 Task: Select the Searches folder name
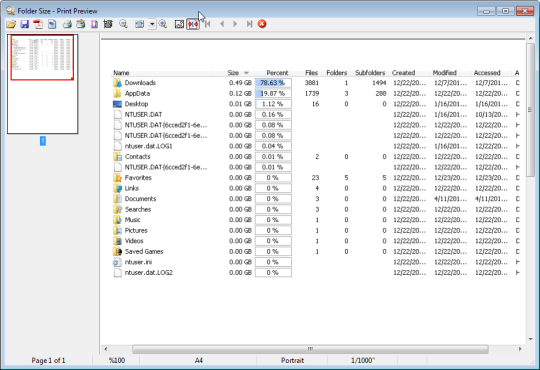pyautogui.click(x=138, y=209)
